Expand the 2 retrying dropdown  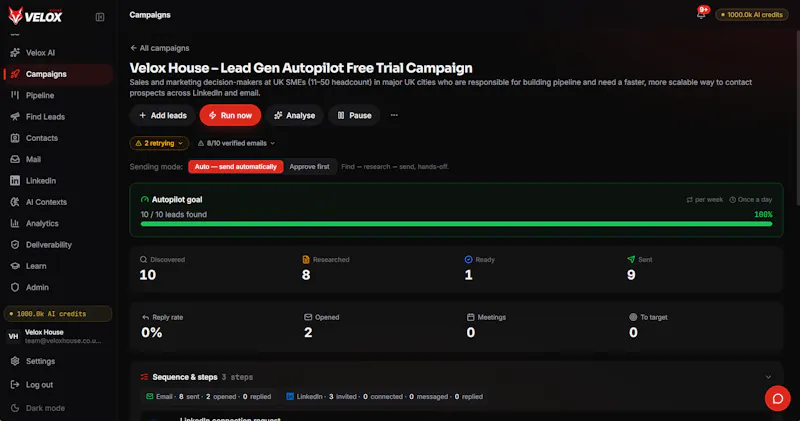pos(159,143)
